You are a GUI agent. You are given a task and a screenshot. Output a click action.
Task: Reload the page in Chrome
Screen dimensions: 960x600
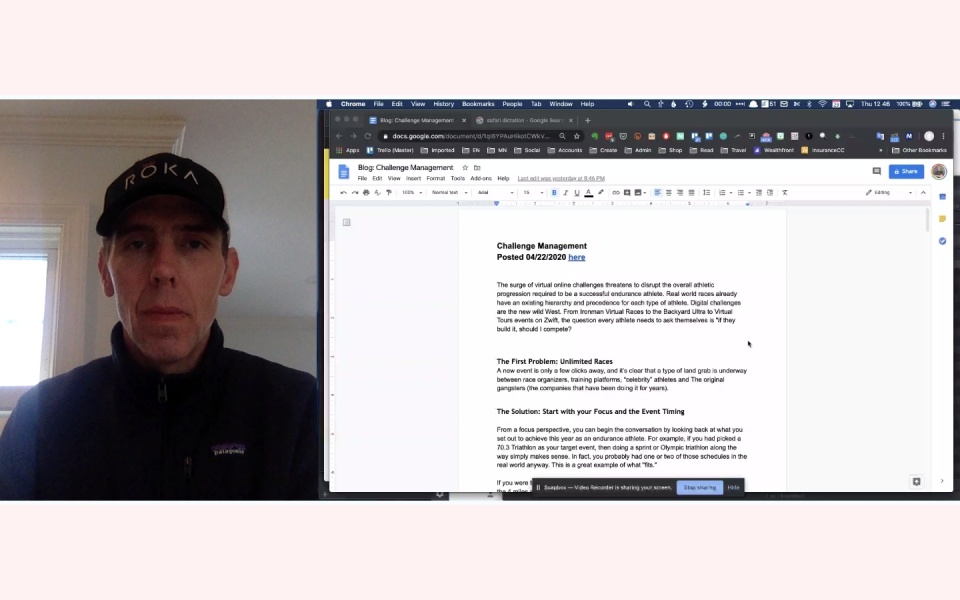[x=367, y=137]
